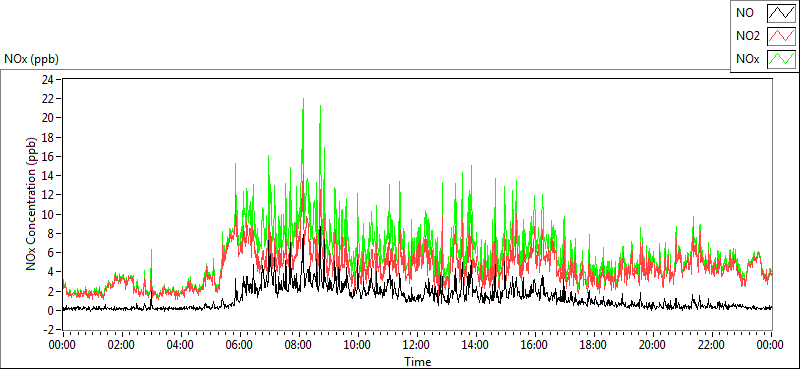Click the 16 y-axis tick label
The height and width of the screenshot is (369, 800).
[x=47, y=156]
